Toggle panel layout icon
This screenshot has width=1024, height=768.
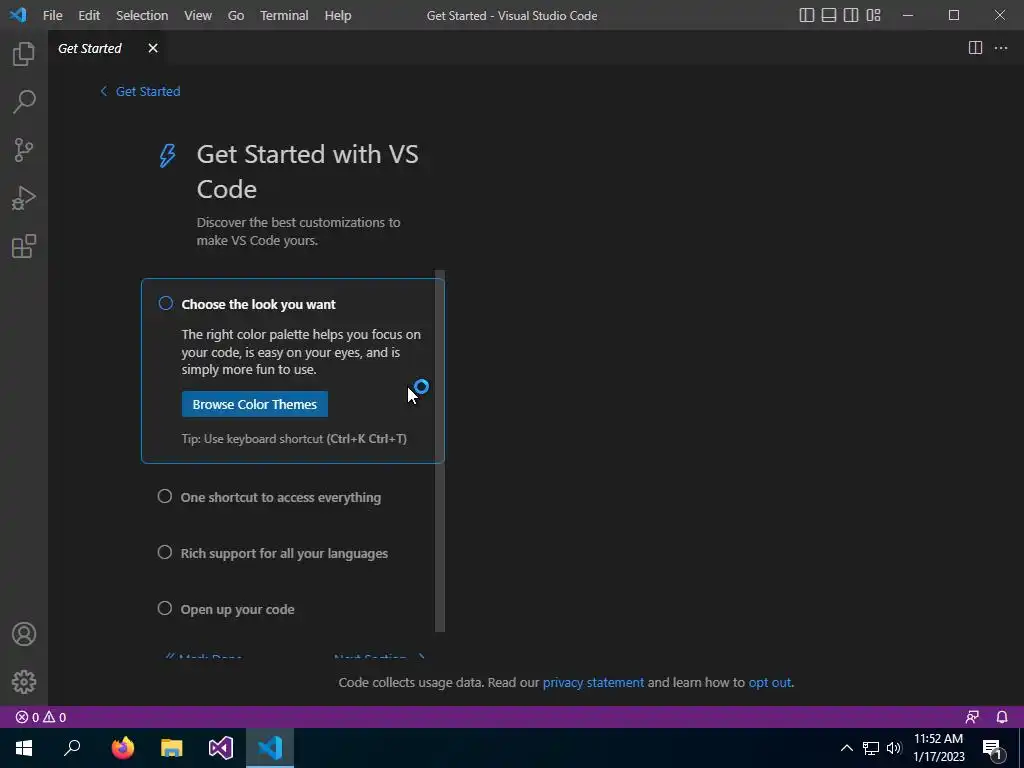tap(829, 15)
